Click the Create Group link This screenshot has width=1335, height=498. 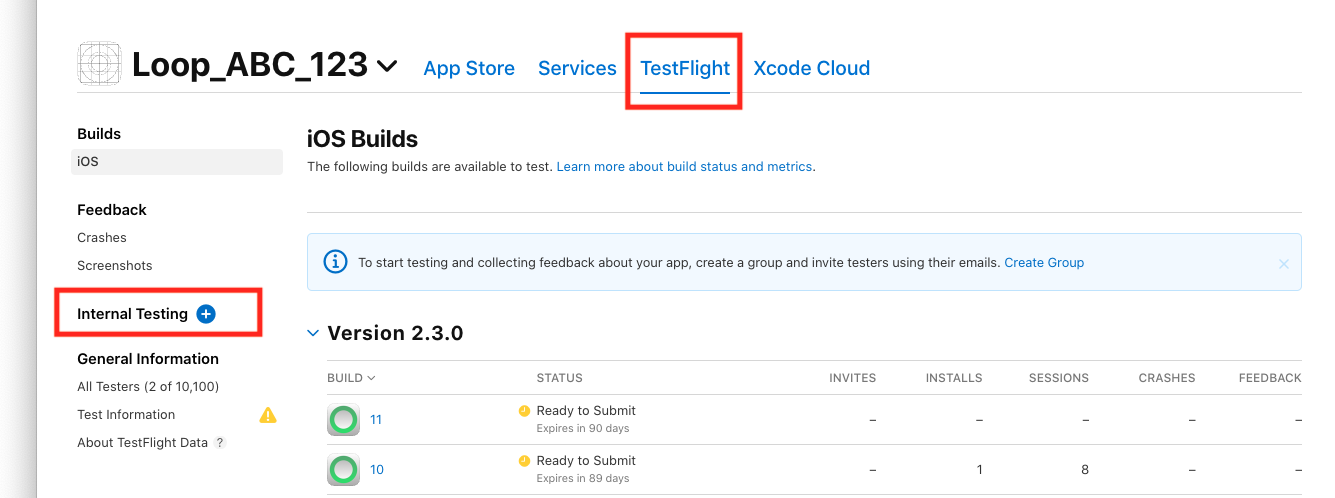coord(1044,263)
